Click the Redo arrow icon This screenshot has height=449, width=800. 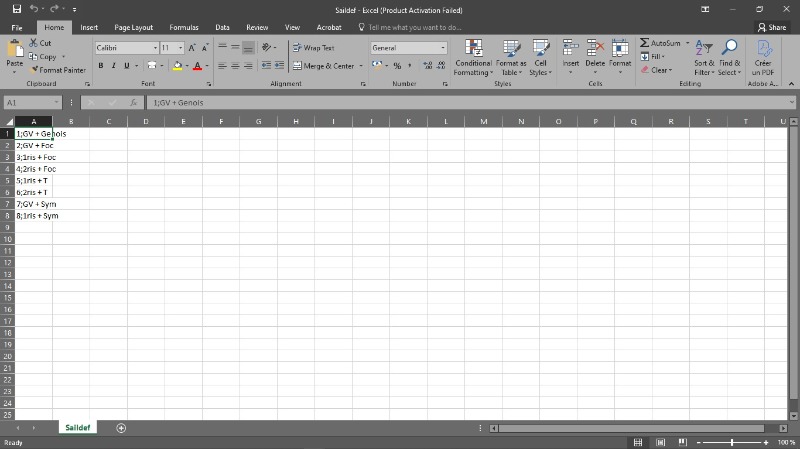click(54, 9)
